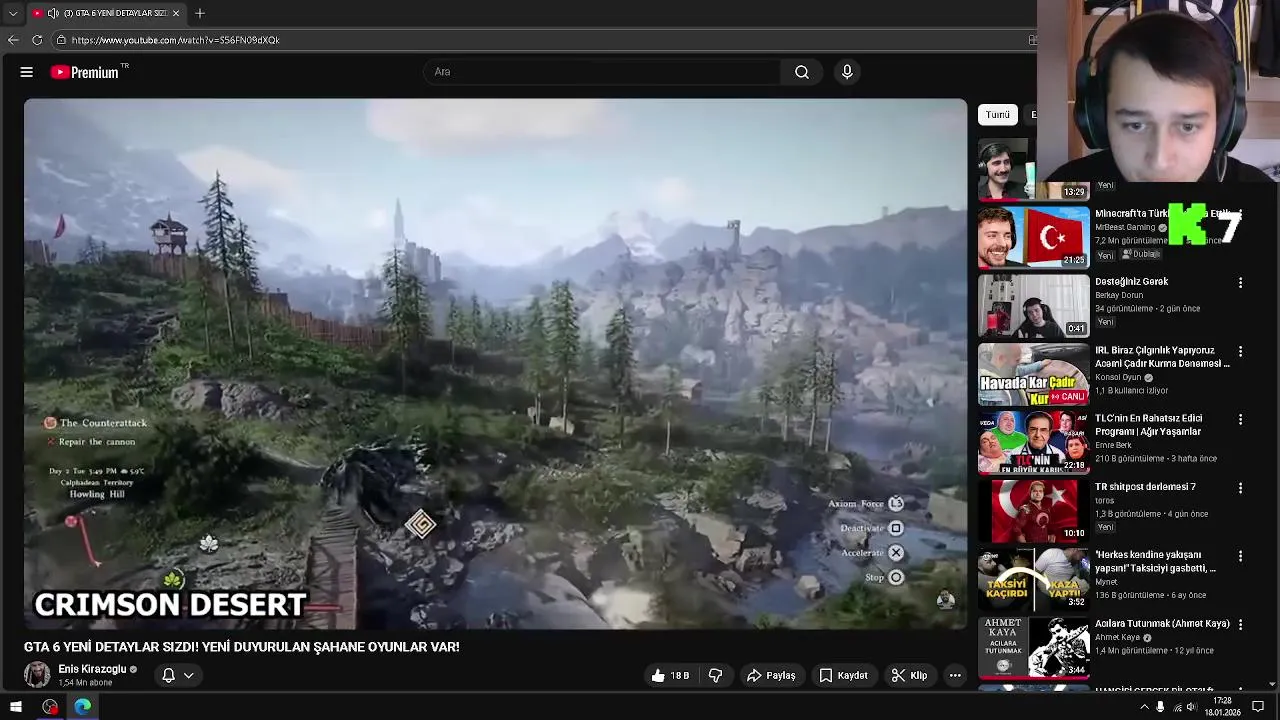The height and width of the screenshot is (720, 1280).
Task: Open TLC'nin En Rahatsız Edici video title
Action: pyautogui.click(x=1147, y=425)
